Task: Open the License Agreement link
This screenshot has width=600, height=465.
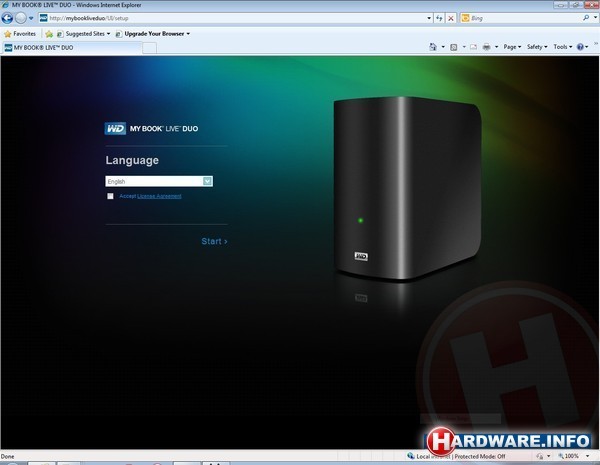Action: point(159,196)
